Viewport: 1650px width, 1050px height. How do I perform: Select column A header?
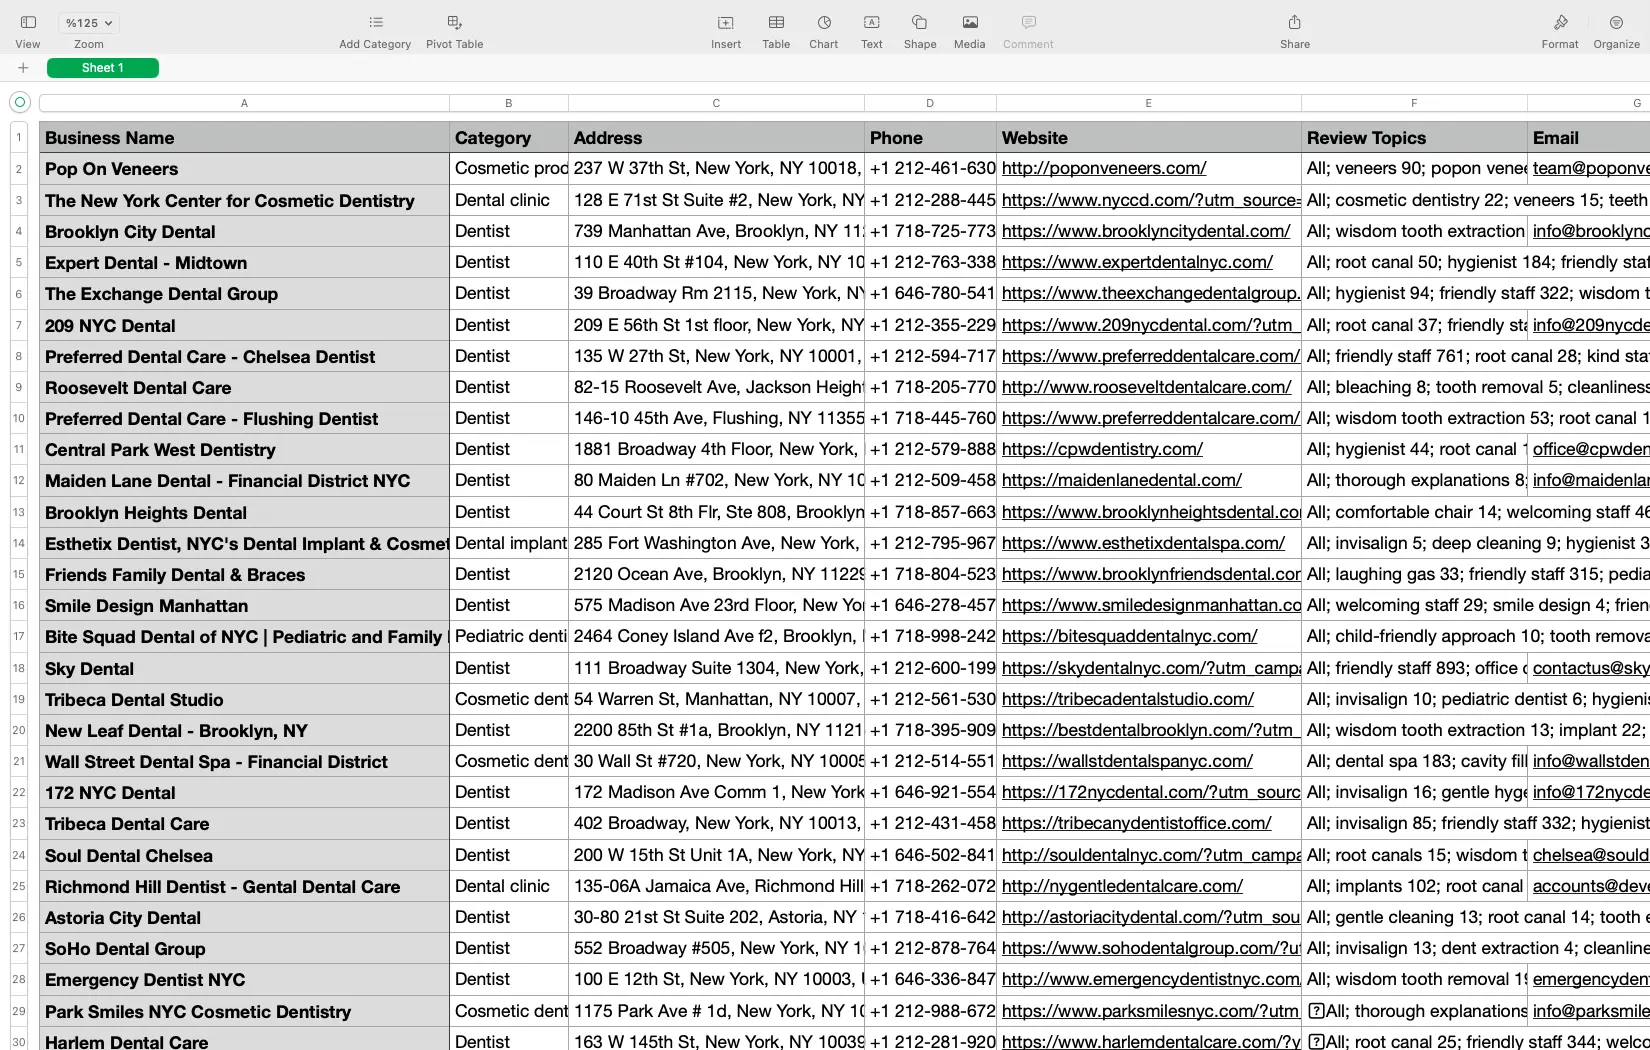click(x=244, y=103)
